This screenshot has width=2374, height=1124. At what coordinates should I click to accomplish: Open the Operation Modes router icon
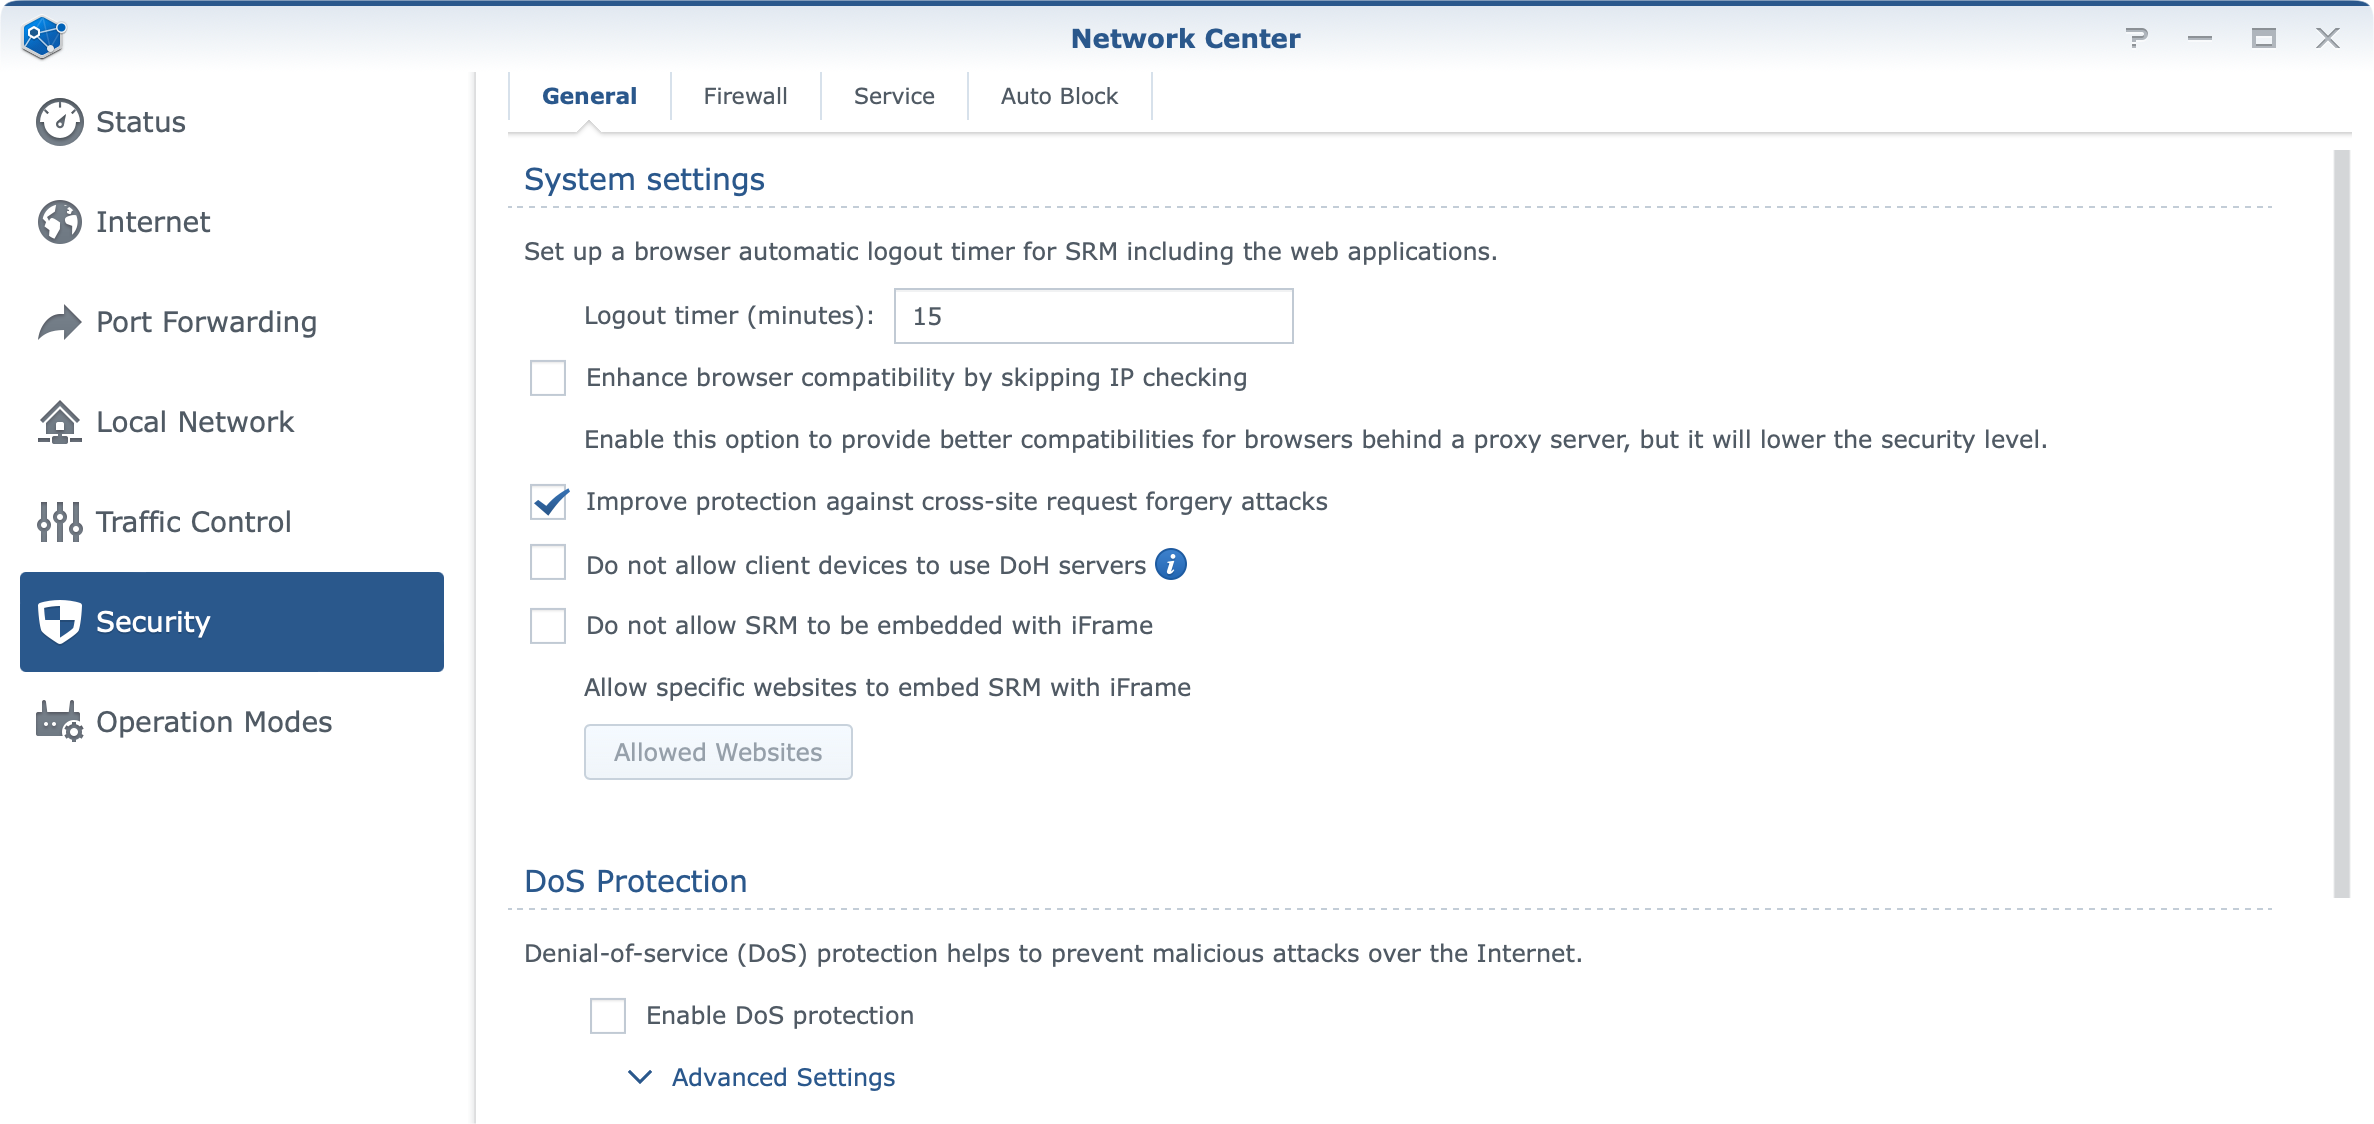click(x=60, y=721)
